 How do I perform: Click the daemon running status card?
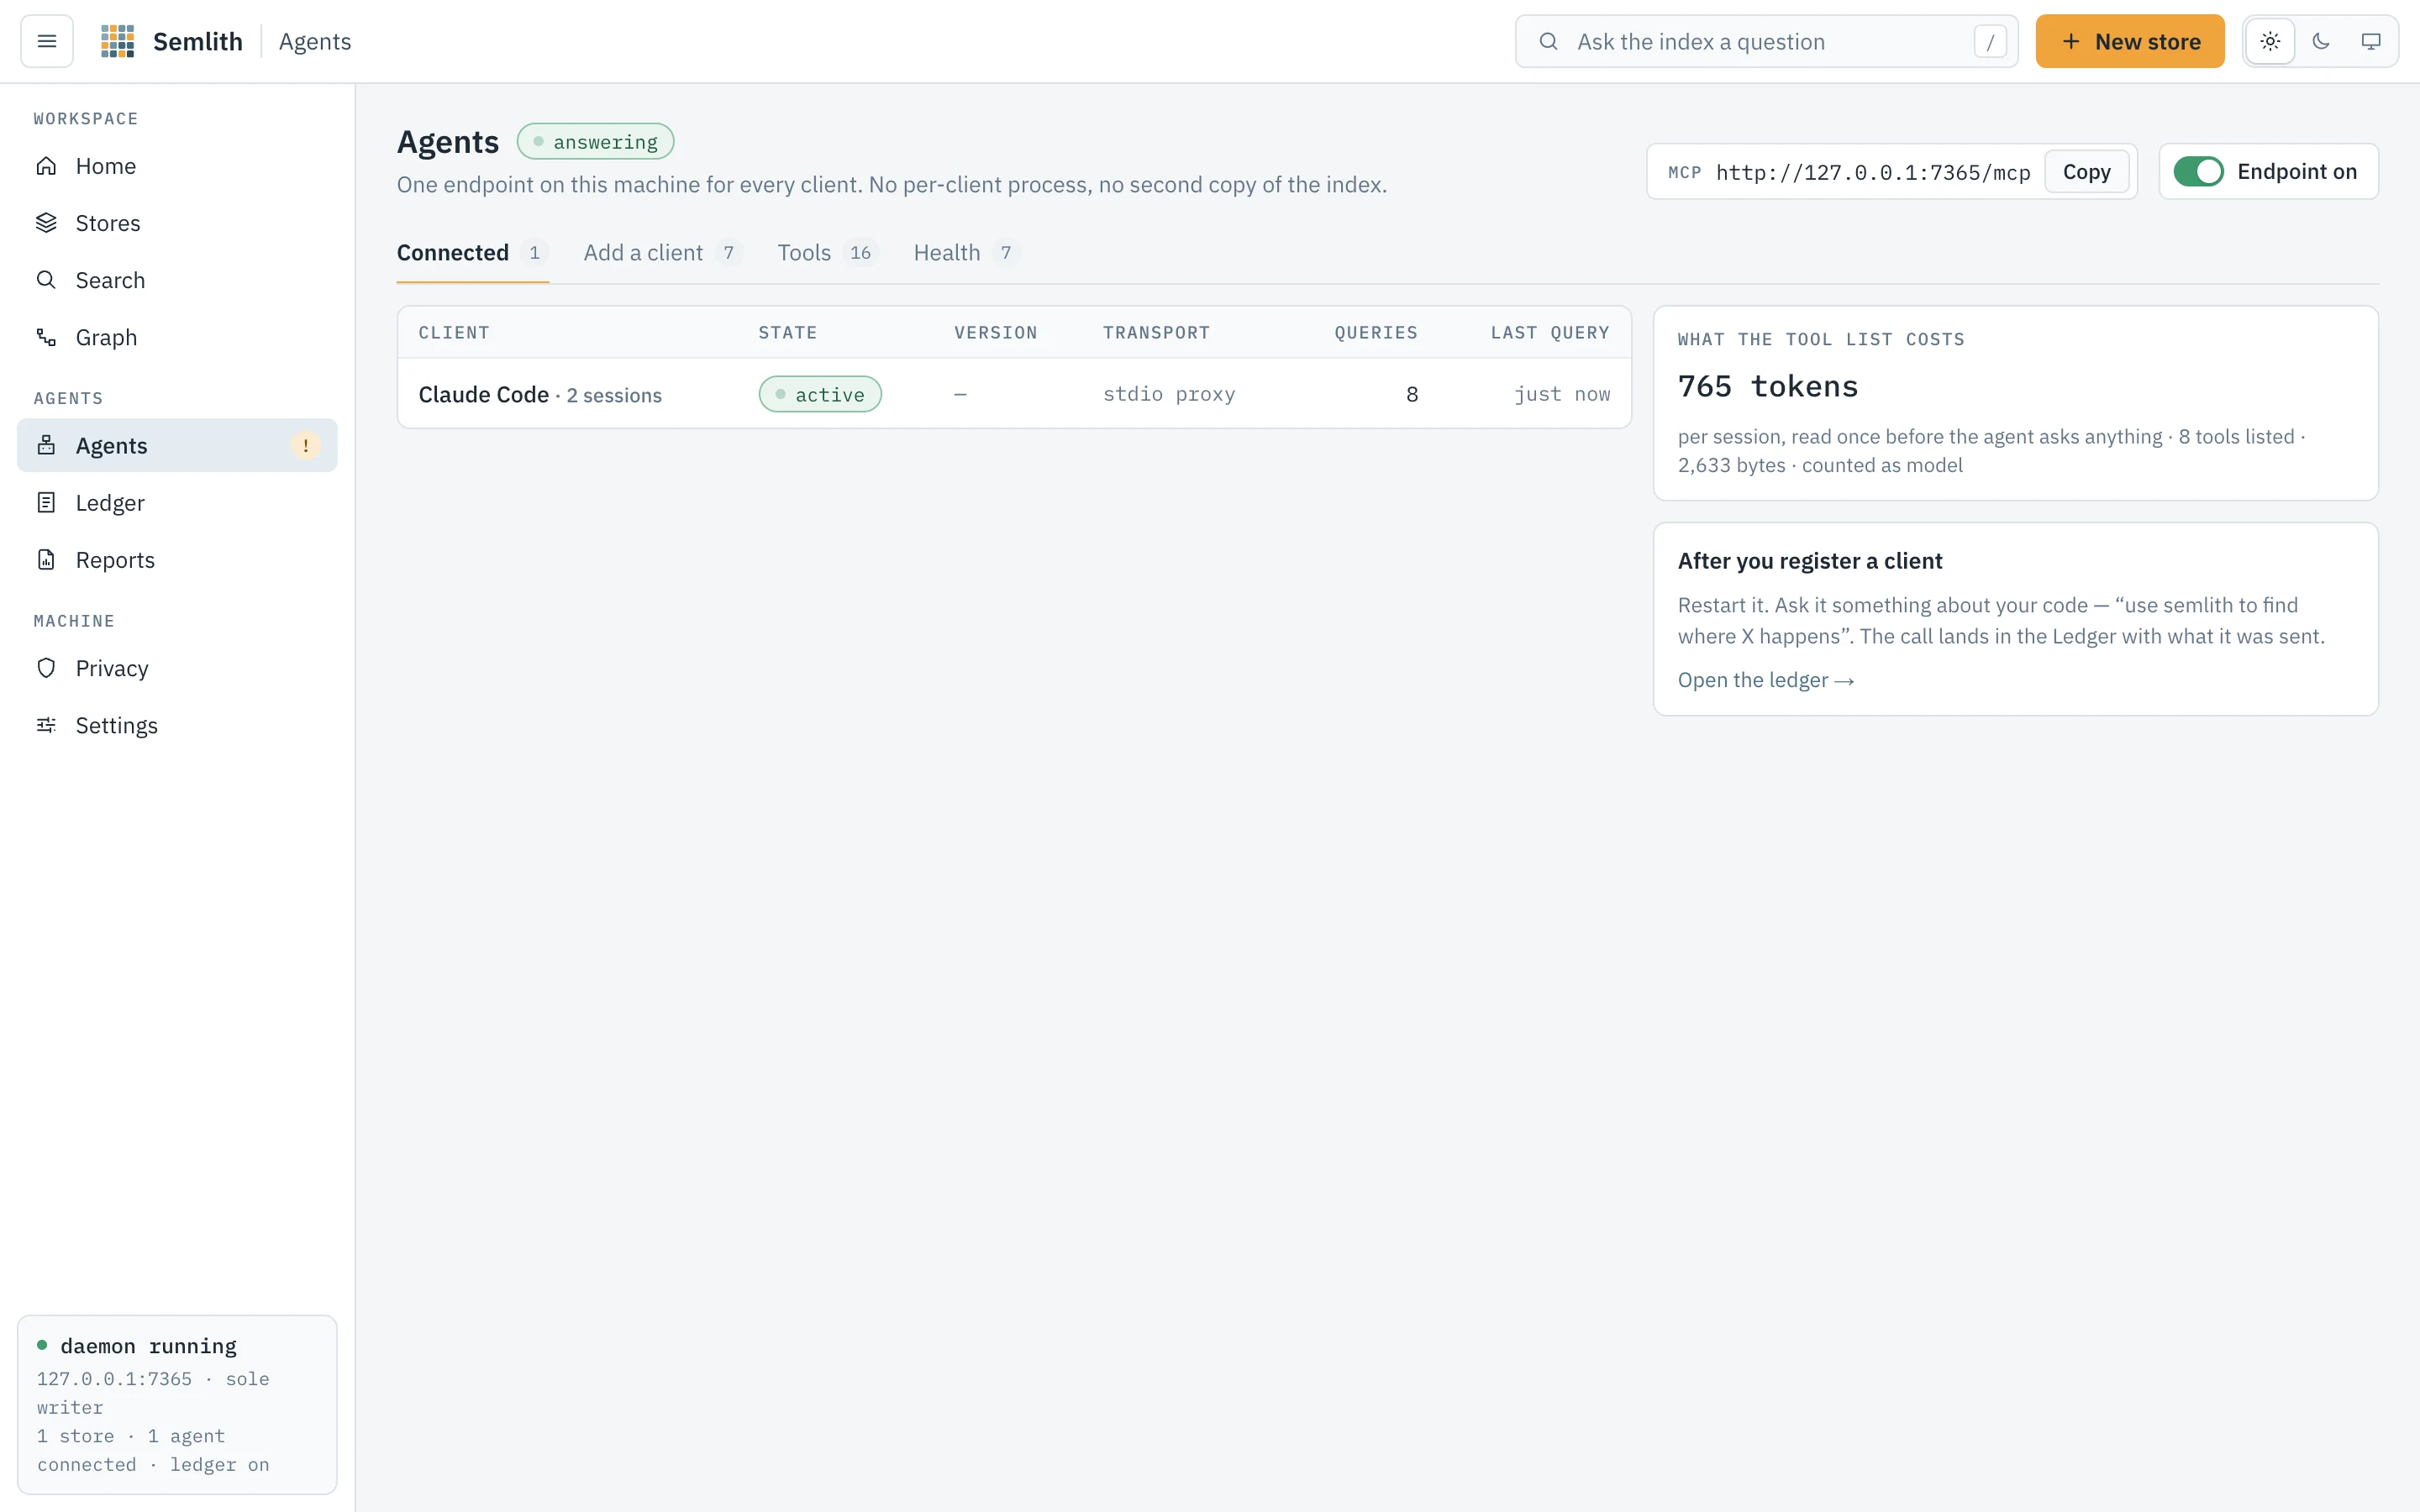[x=177, y=1404]
